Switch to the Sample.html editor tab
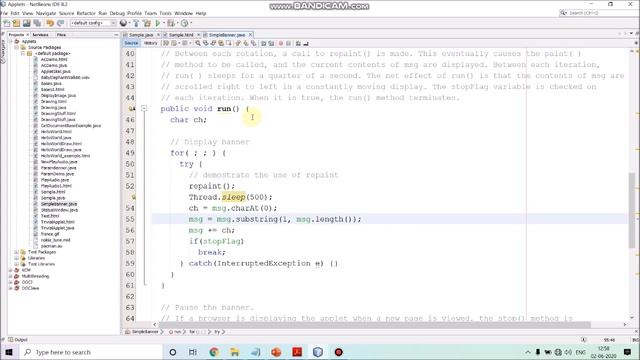 [x=181, y=35]
